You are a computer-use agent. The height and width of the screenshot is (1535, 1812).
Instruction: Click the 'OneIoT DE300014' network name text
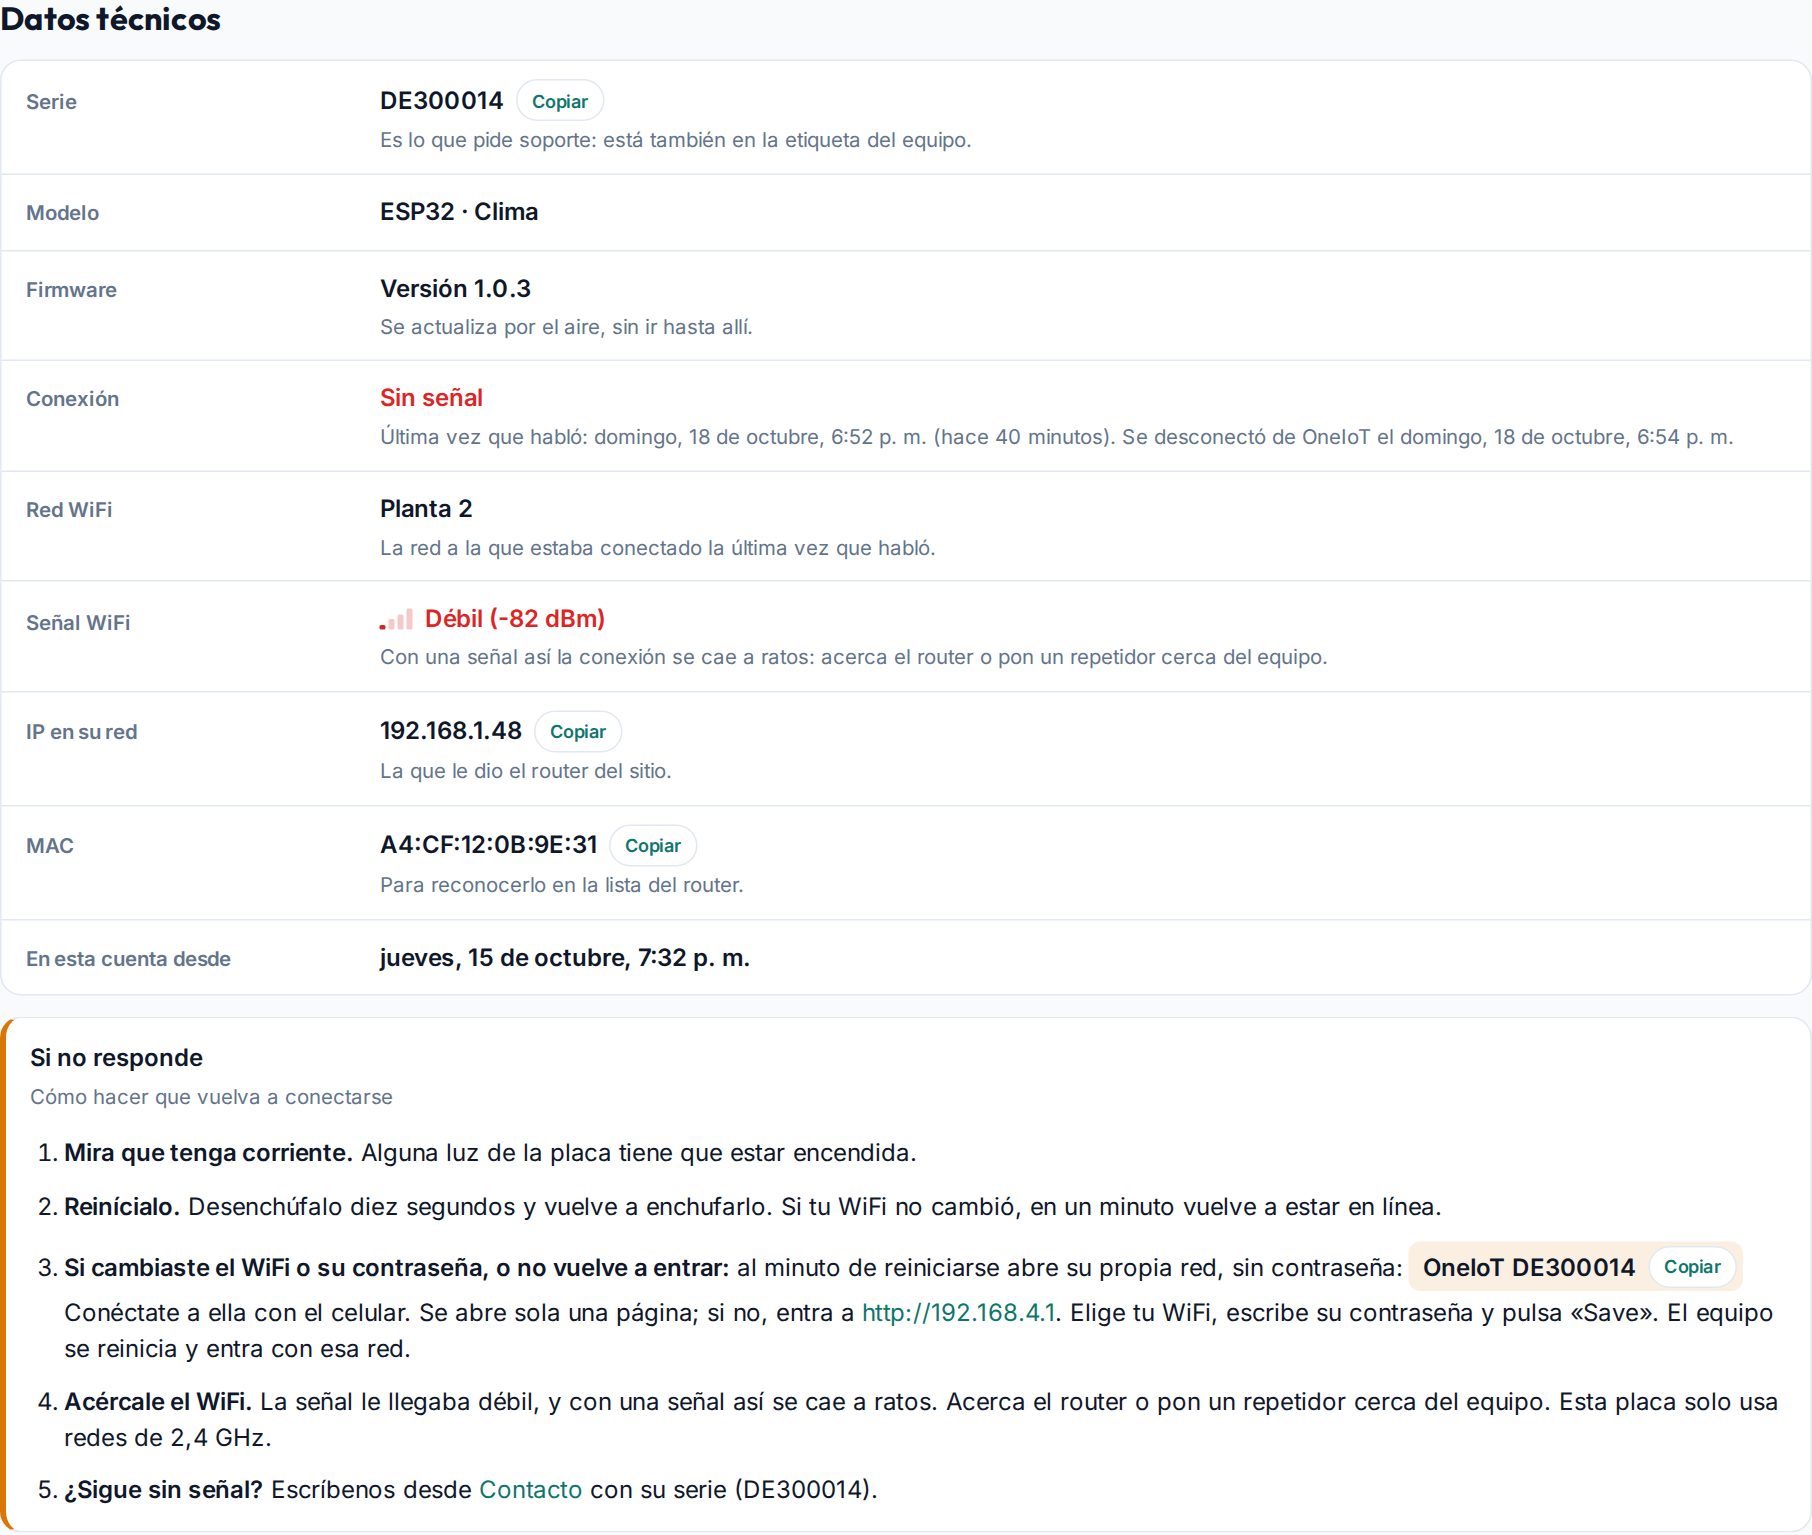coord(1528,1267)
